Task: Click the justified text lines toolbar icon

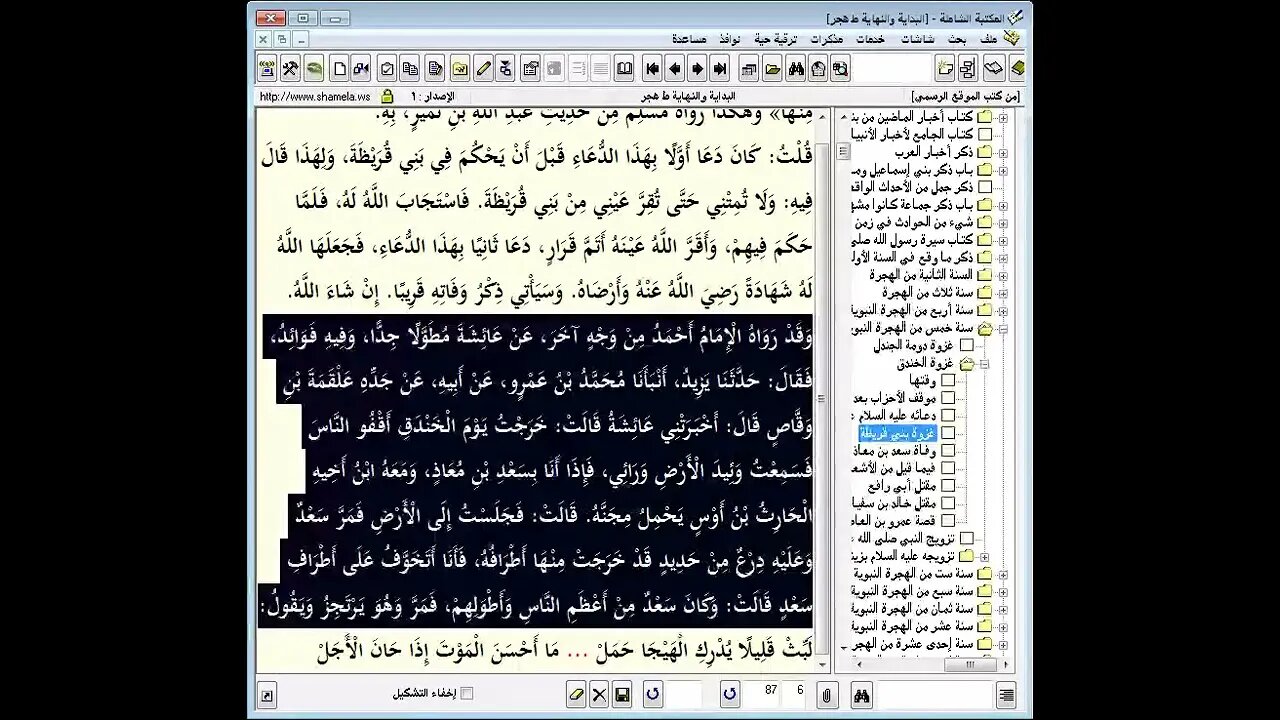Action: 600,69
